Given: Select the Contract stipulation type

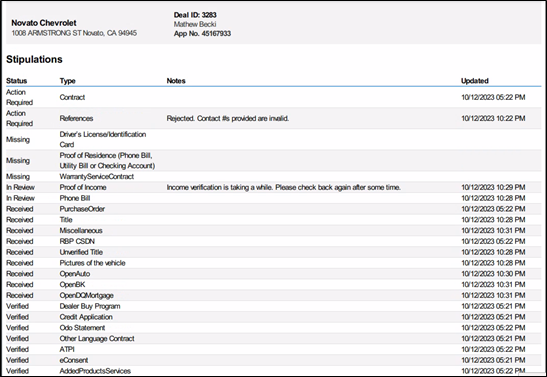Looking at the screenshot, I should (x=72, y=97).
